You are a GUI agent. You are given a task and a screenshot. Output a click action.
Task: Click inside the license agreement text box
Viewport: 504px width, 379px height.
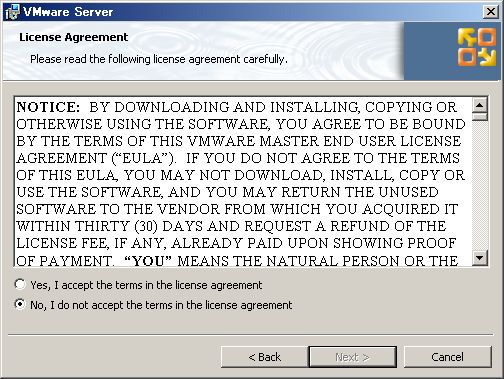(243, 181)
